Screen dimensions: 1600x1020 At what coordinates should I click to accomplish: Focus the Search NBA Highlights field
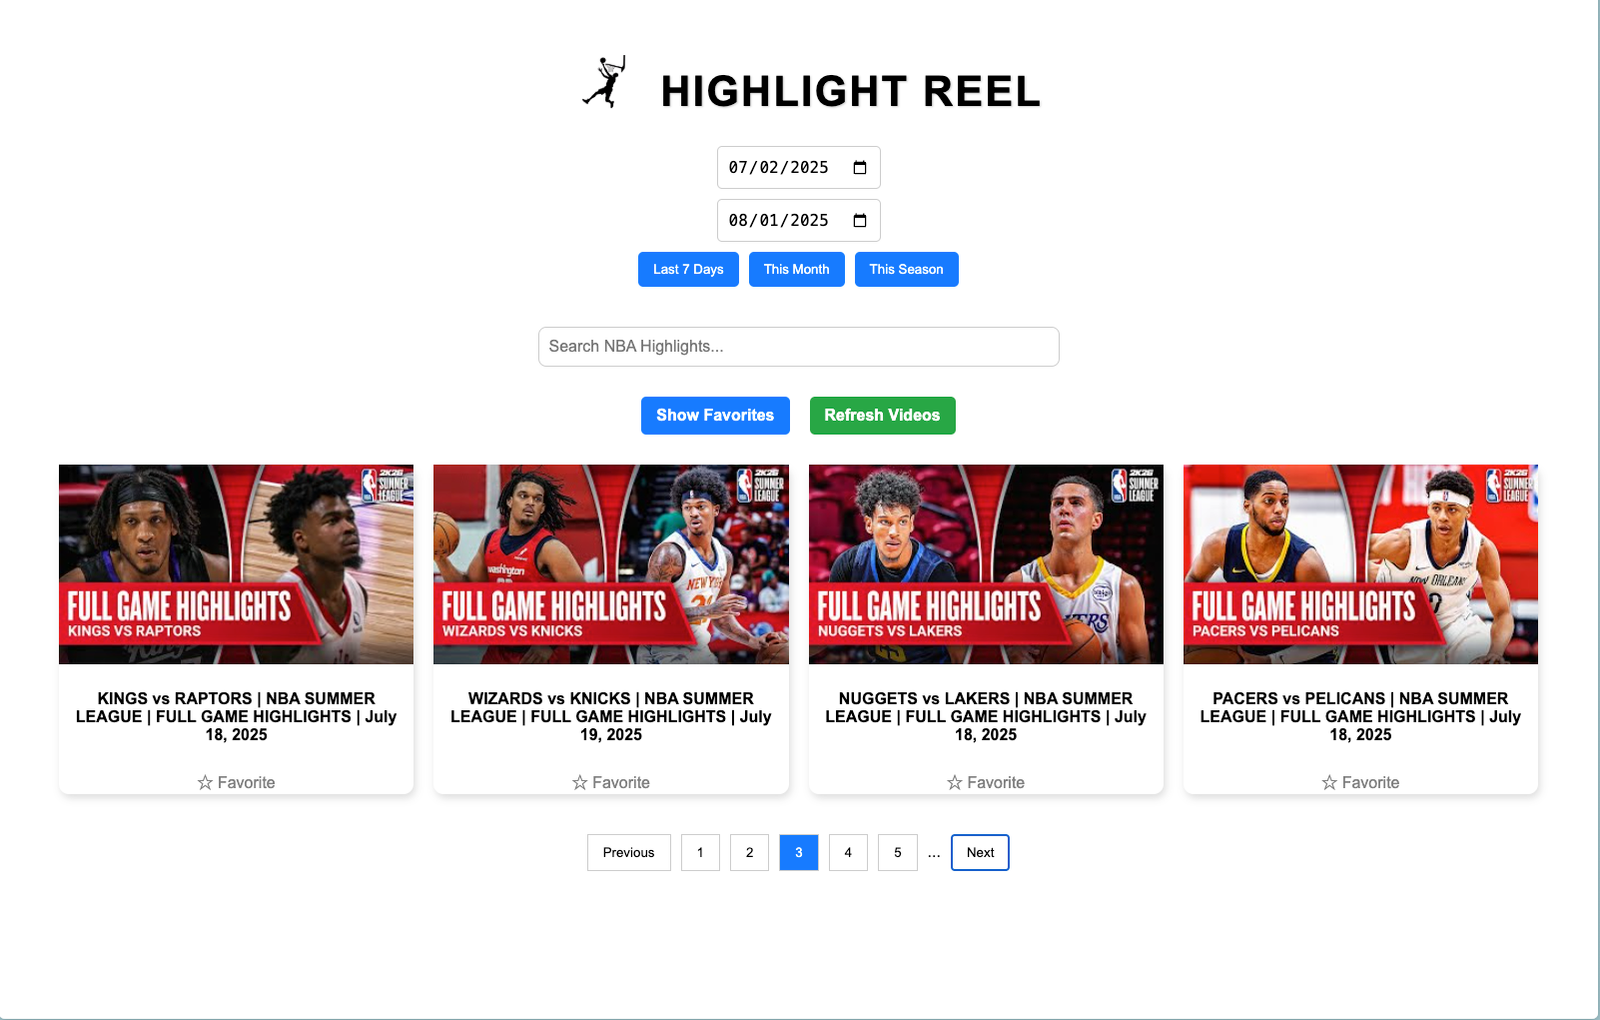click(798, 347)
